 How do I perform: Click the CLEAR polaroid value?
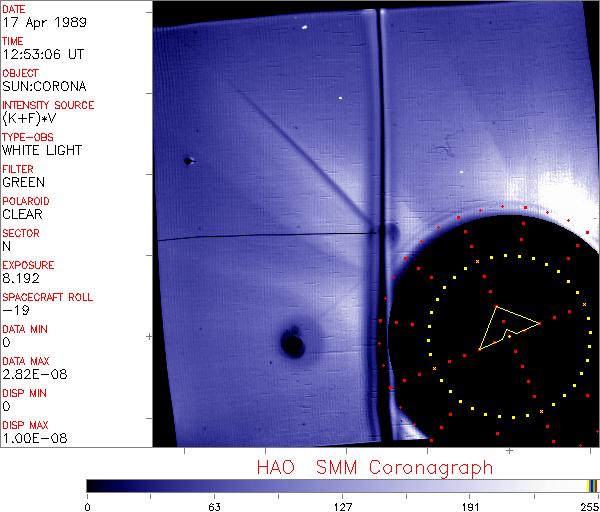tap(21, 214)
